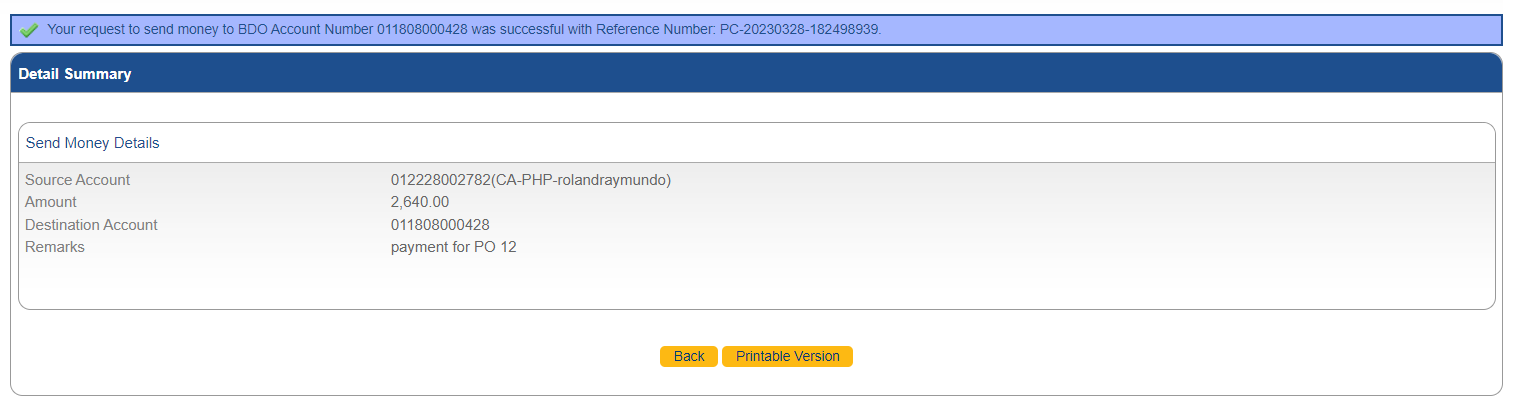Open the Printable Version
The image size is (1513, 407).
tap(787, 356)
